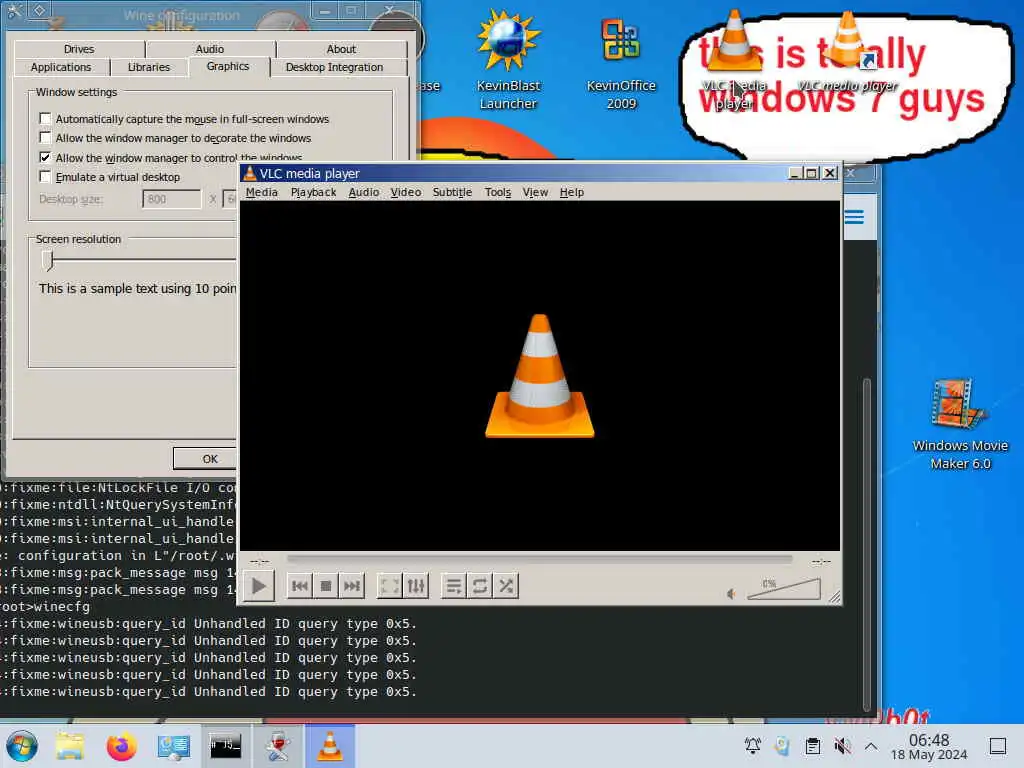This screenshot has height=768, width=1024.
Task: Open the computer settings taskbar icon
Action: coord(174,746)
